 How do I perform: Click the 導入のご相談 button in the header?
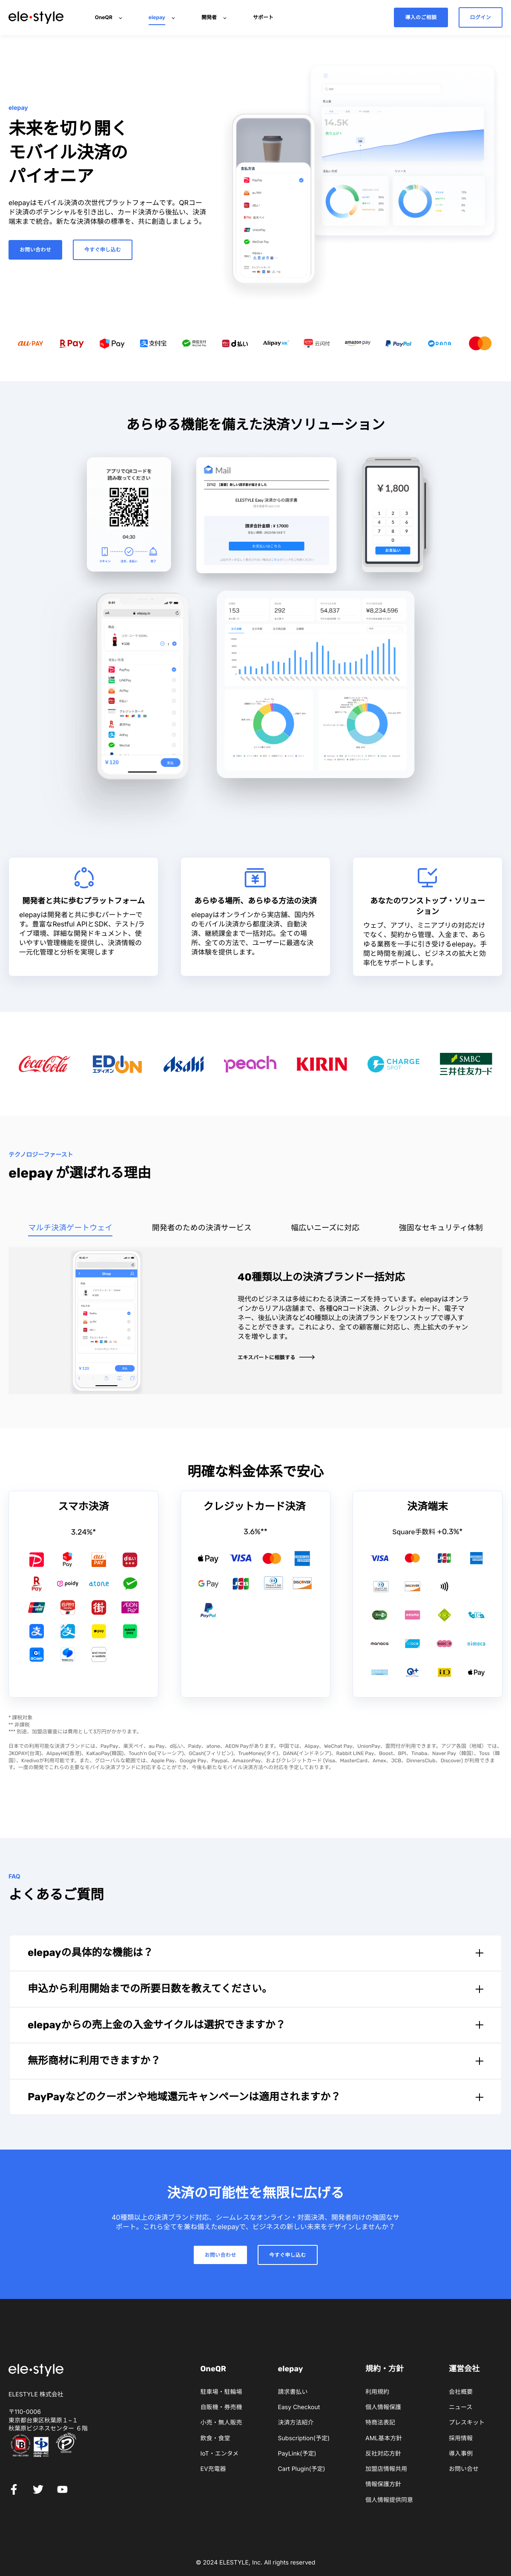421,17
